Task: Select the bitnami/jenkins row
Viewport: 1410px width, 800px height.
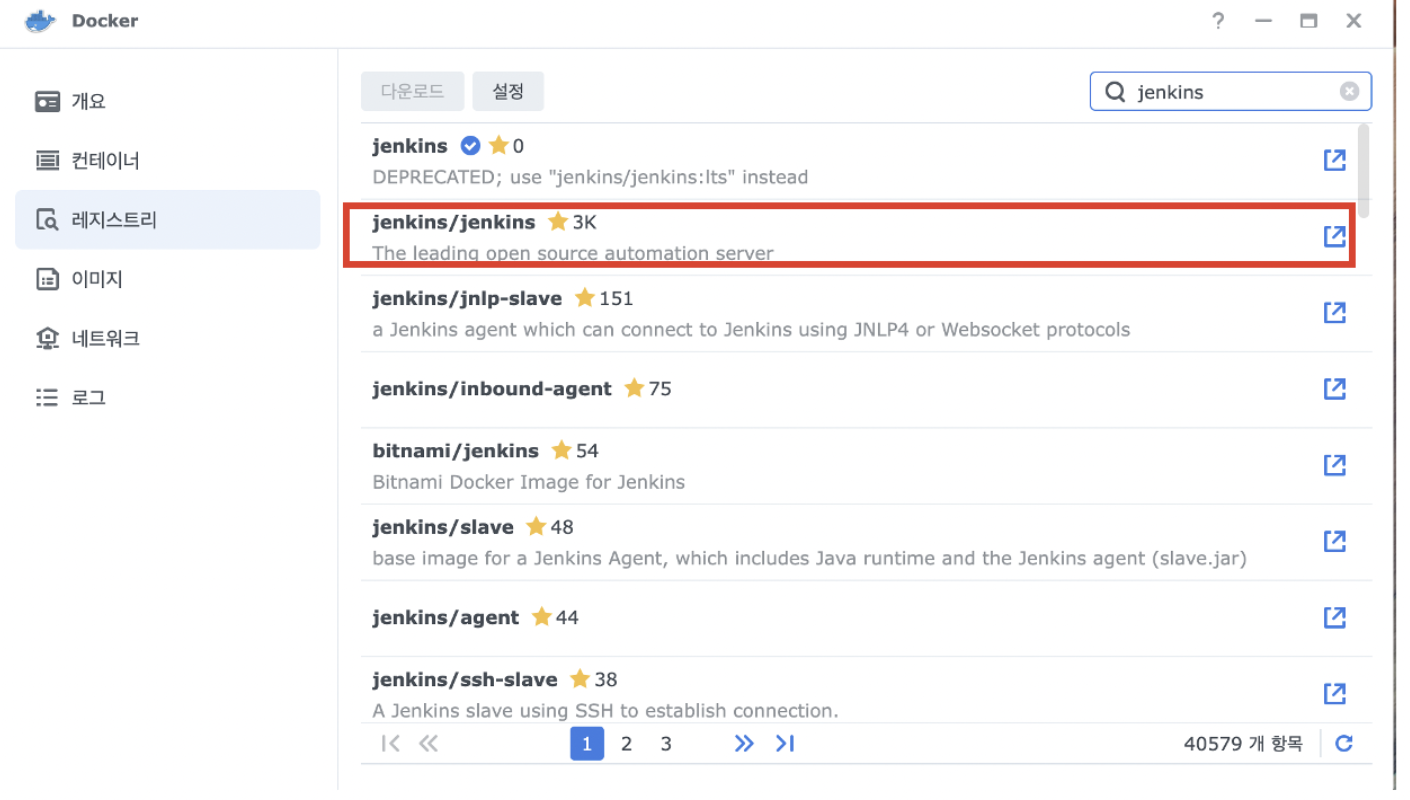Action: tap(866, 466)
